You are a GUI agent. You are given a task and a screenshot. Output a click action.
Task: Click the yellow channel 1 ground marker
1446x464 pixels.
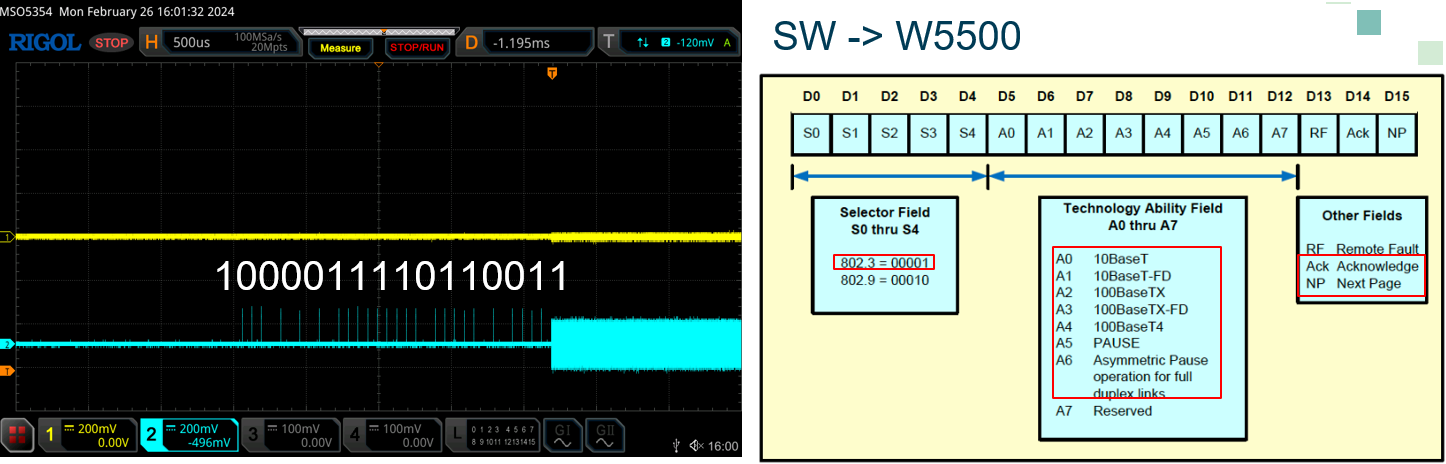(6, 237)
